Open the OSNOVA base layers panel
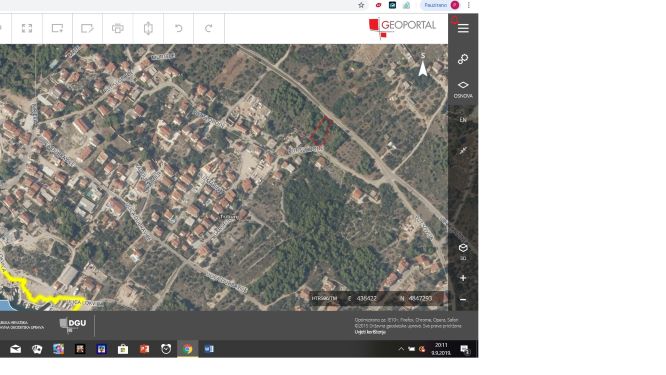The width and height of the screenshot is (666, 375). point(463,90)
